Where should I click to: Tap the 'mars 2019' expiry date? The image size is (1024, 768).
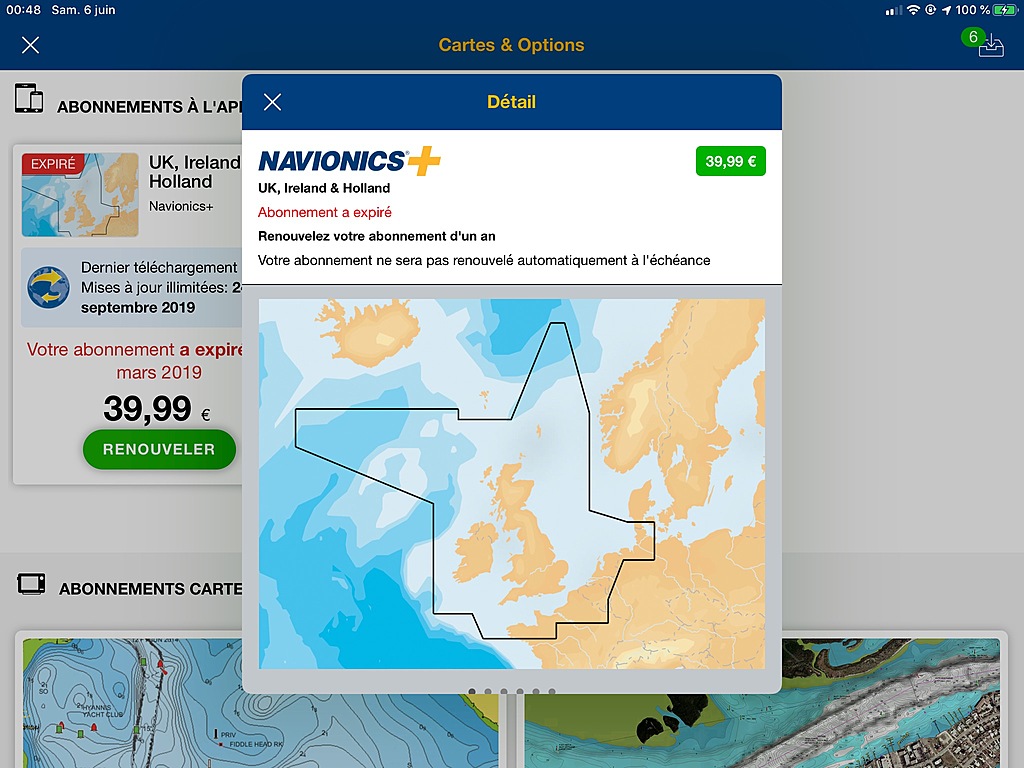tap(159, 372)
